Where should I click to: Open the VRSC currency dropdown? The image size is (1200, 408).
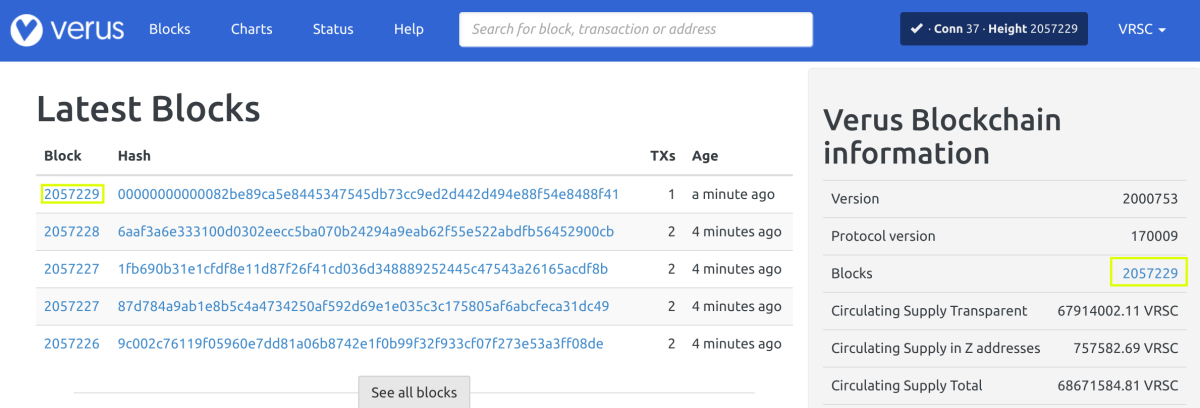[1142, 29]
